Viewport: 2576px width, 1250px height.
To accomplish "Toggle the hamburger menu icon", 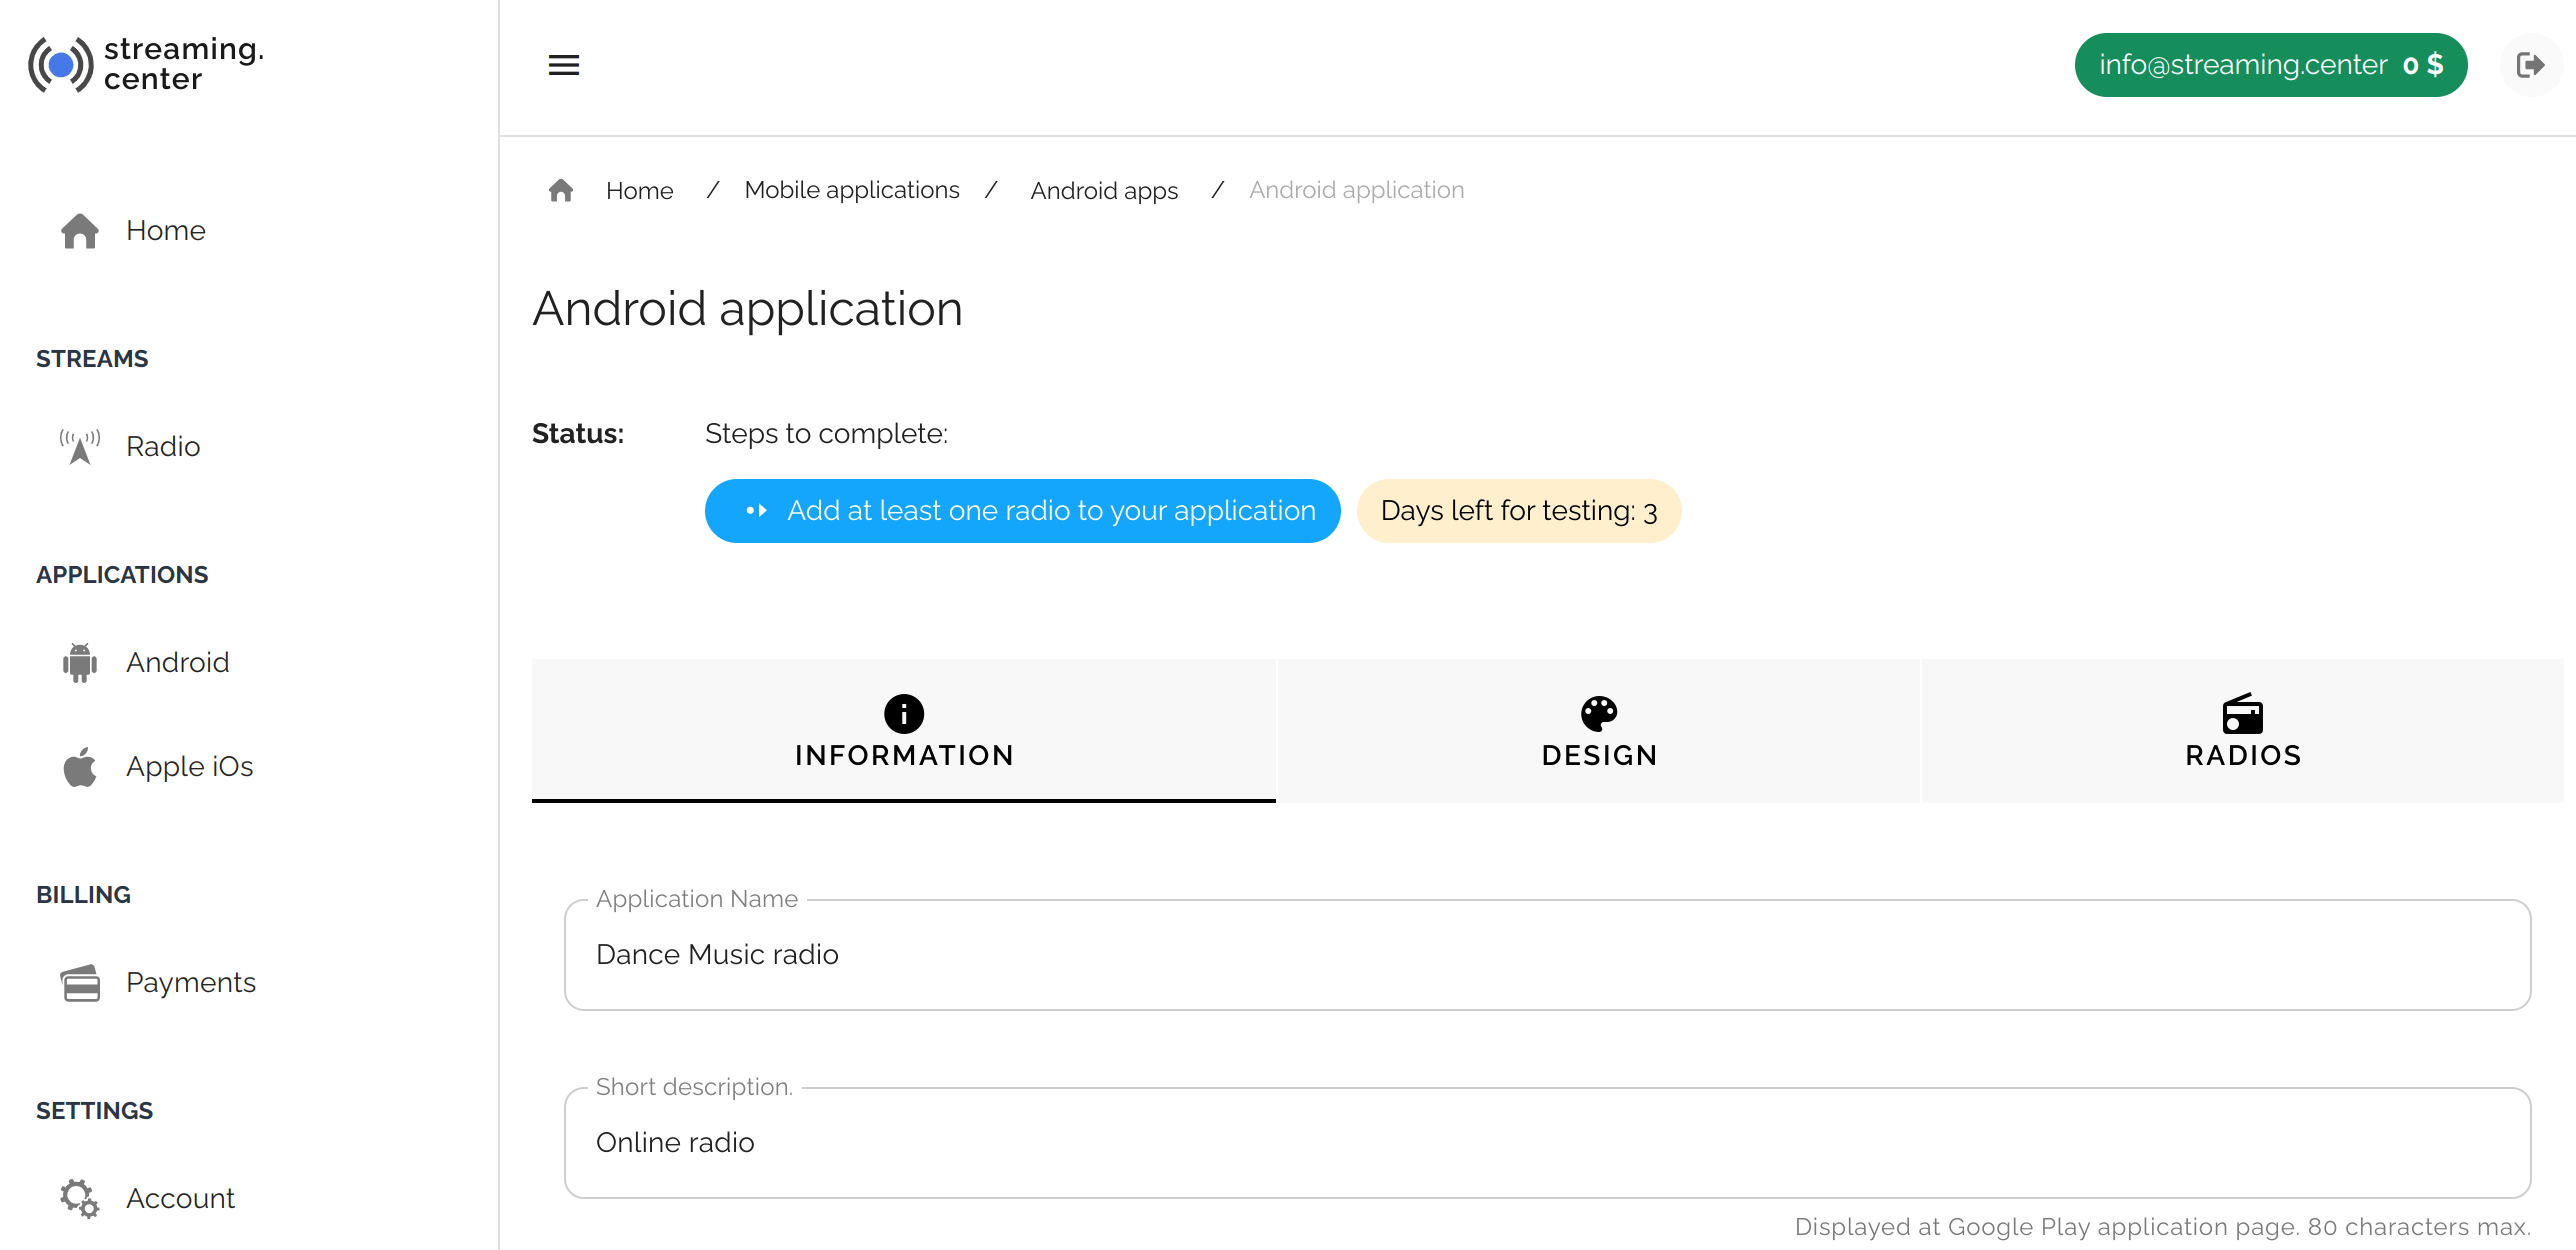I will [x=564, y=65].
